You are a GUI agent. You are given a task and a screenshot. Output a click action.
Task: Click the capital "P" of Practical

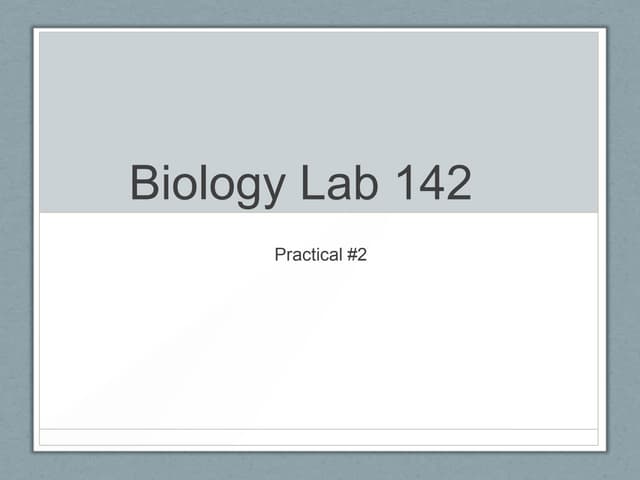(x=280, y=255)
